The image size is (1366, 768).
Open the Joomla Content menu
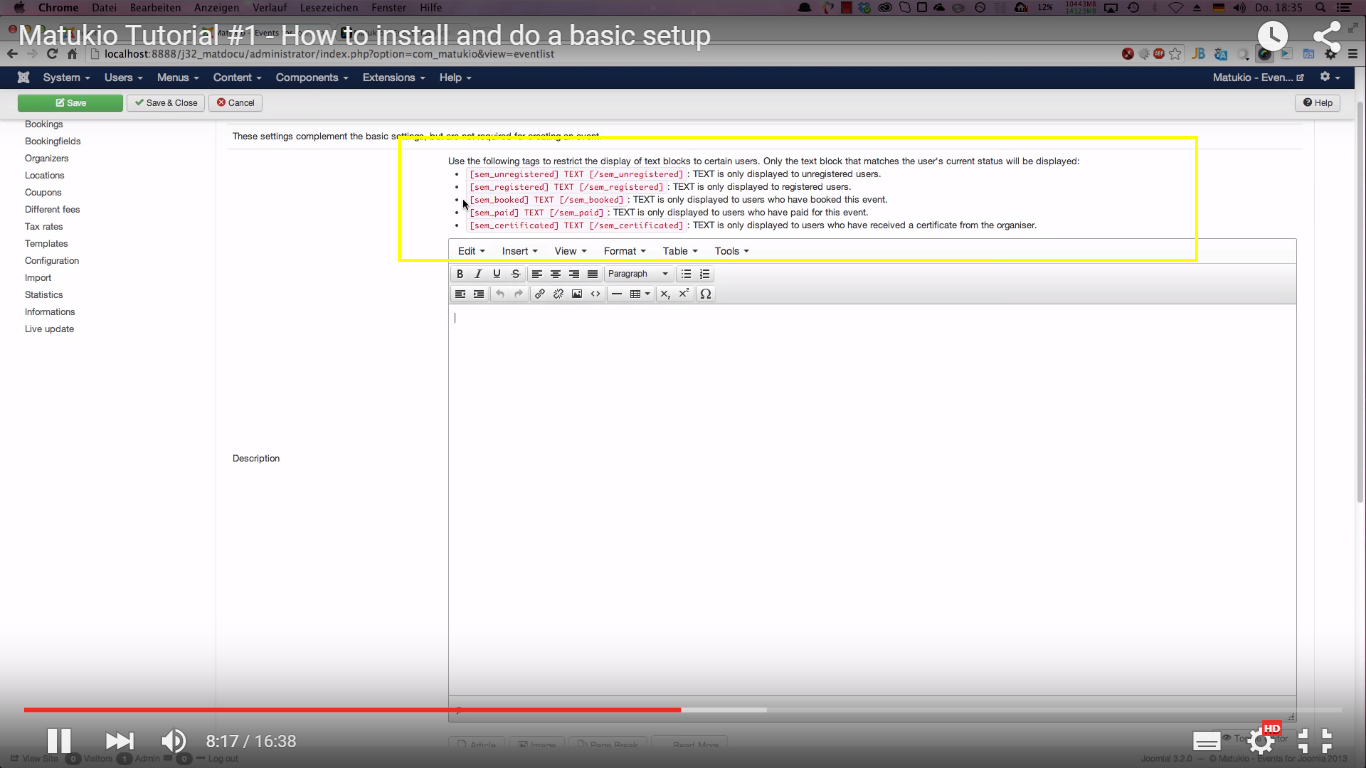(237, 78)
